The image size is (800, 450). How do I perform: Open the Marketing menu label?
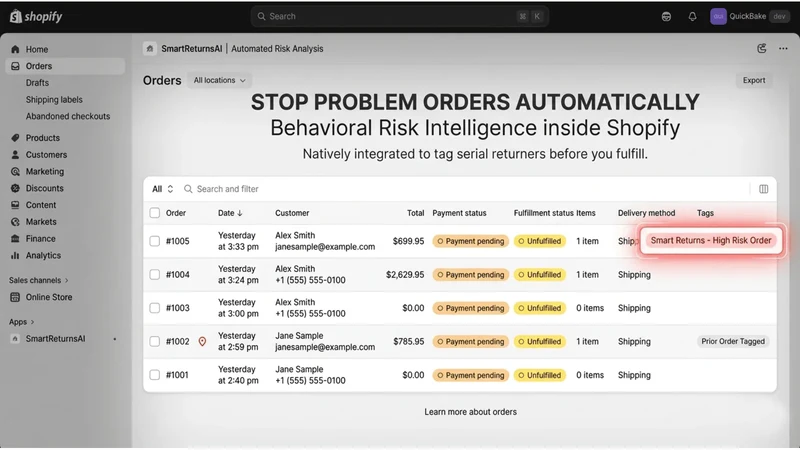coord(45,171)
